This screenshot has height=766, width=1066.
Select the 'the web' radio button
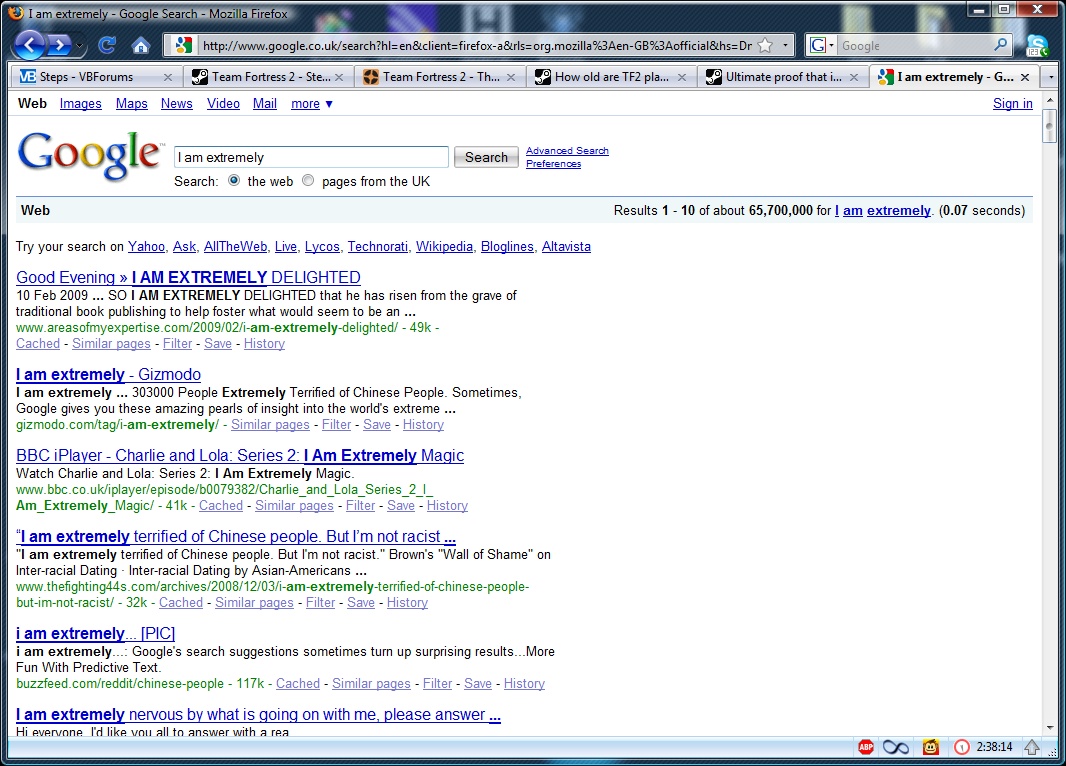tap(234, 180)
